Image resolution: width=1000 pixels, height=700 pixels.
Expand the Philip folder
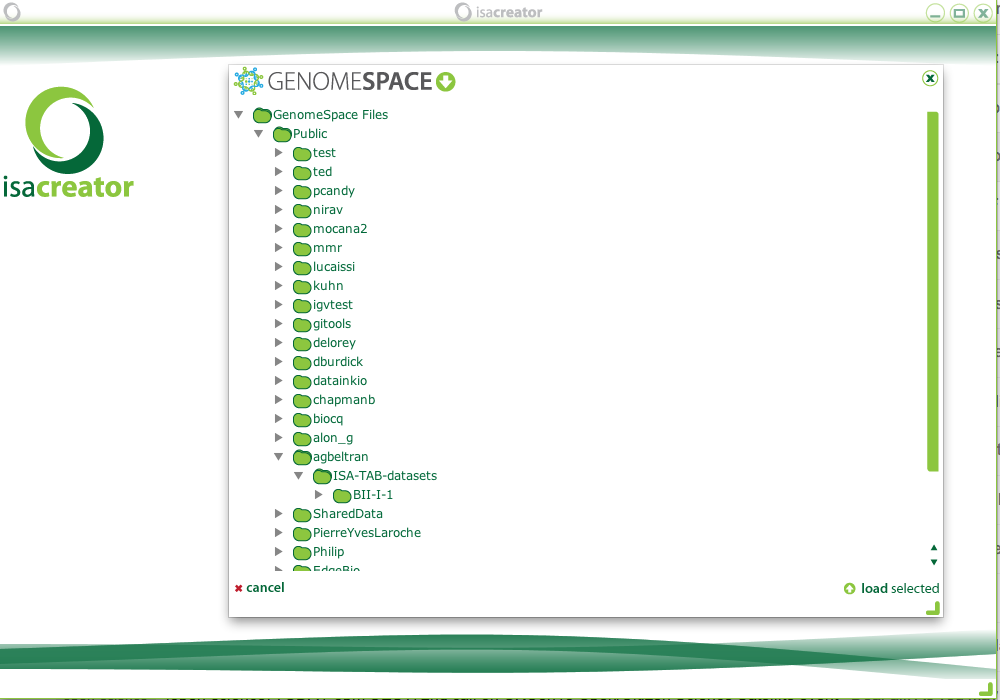(x=279, y=551)
